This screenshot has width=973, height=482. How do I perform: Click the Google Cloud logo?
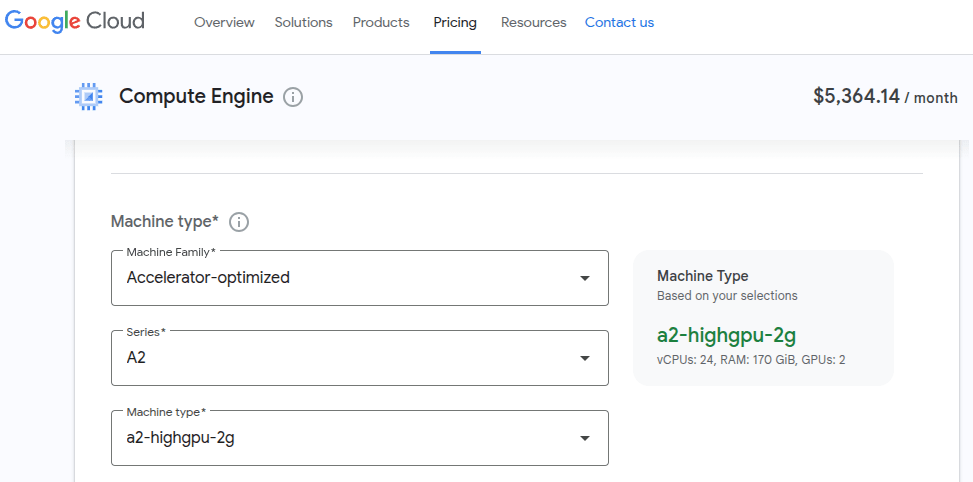point(75,22)
